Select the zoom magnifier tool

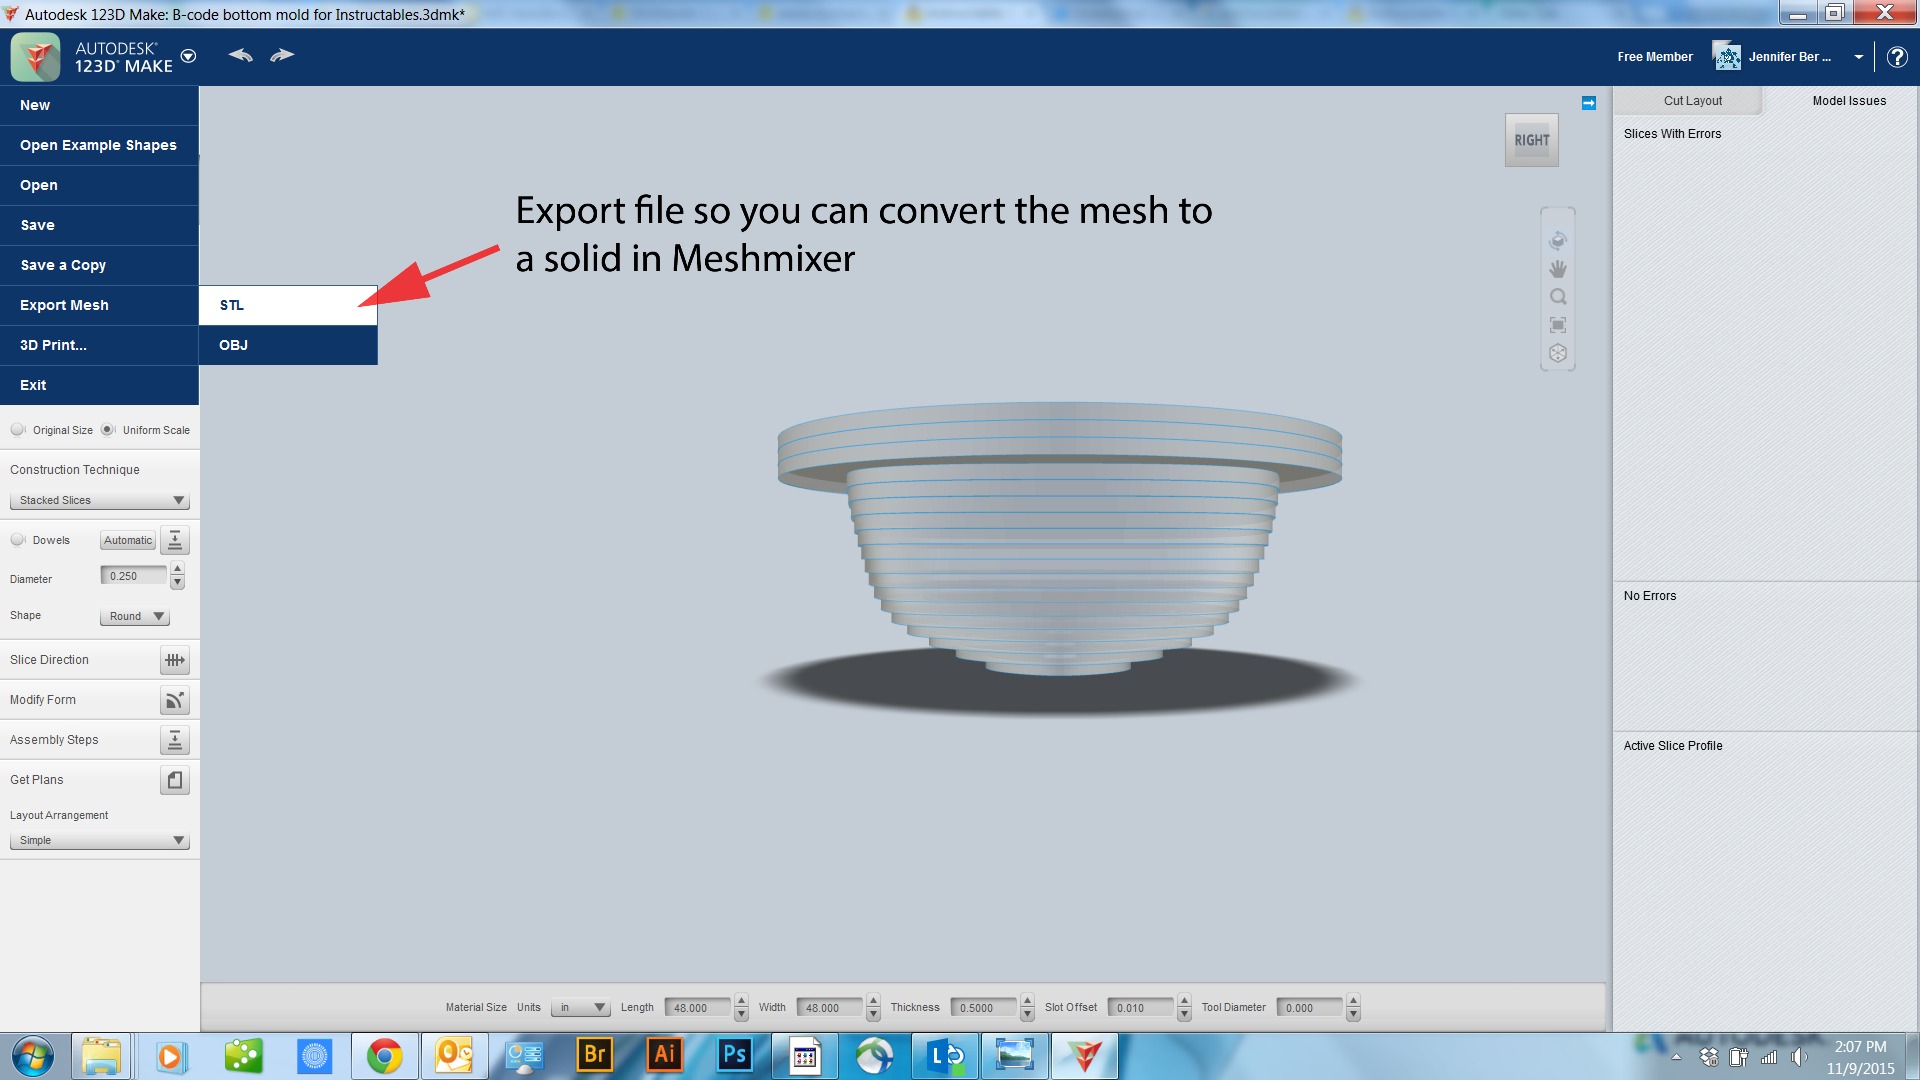click(1558, 296)
